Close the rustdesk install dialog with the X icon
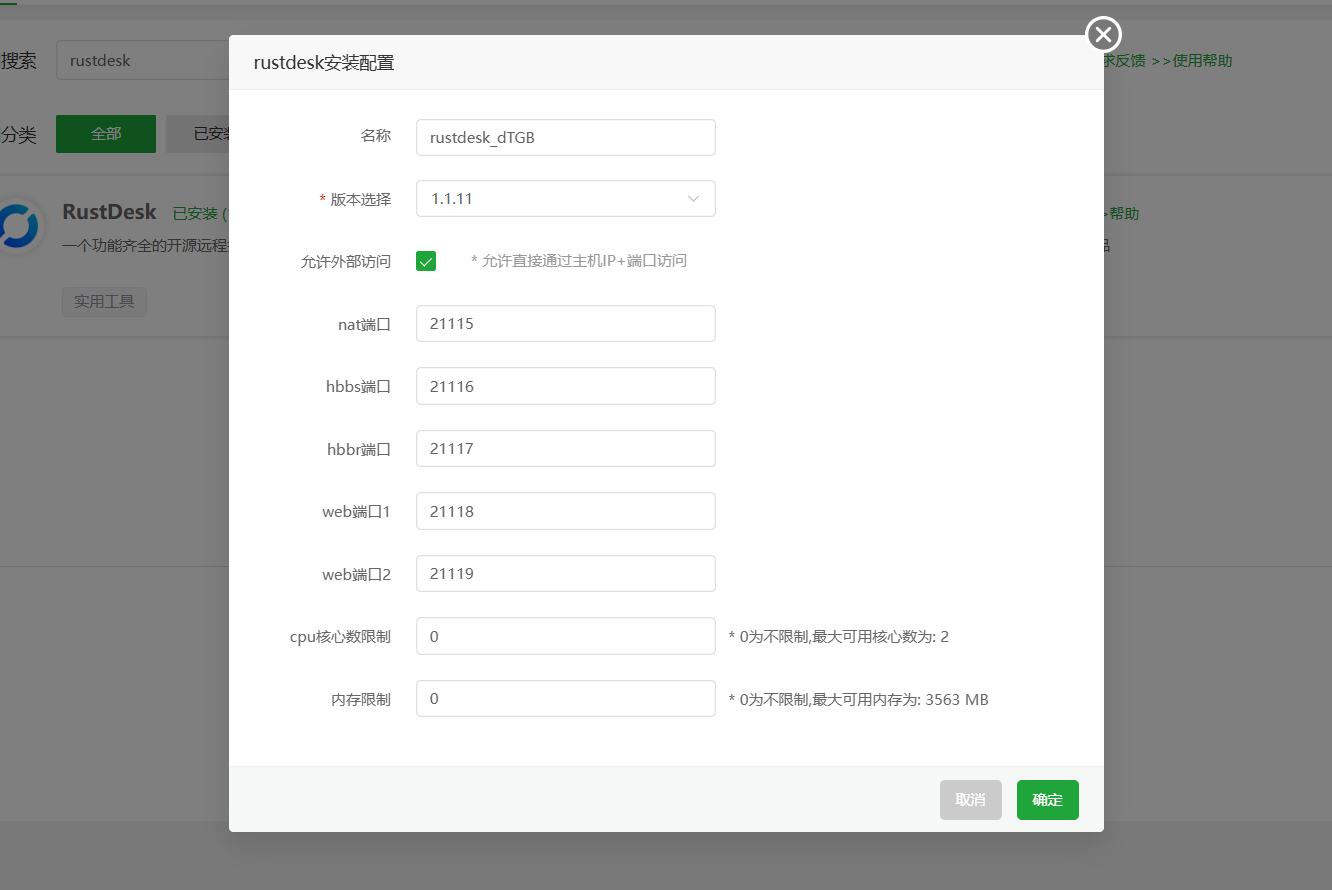This screenshot has width=1332, height=890. [x=1103, y=35]
